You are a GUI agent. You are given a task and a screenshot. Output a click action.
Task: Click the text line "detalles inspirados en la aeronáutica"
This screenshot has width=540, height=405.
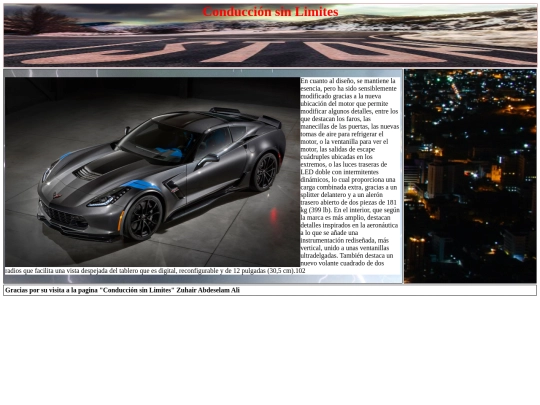point(349,225)
